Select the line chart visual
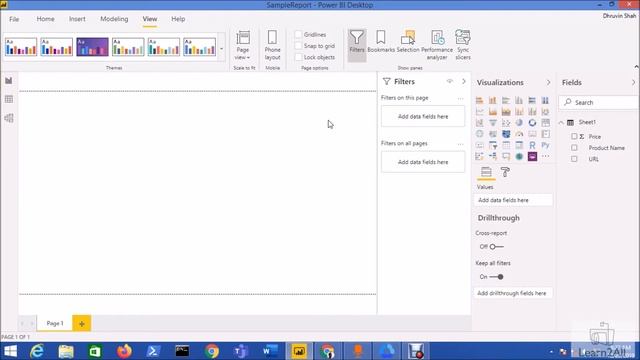The height and width of the screenshot is (360, 640). [480, 111]
